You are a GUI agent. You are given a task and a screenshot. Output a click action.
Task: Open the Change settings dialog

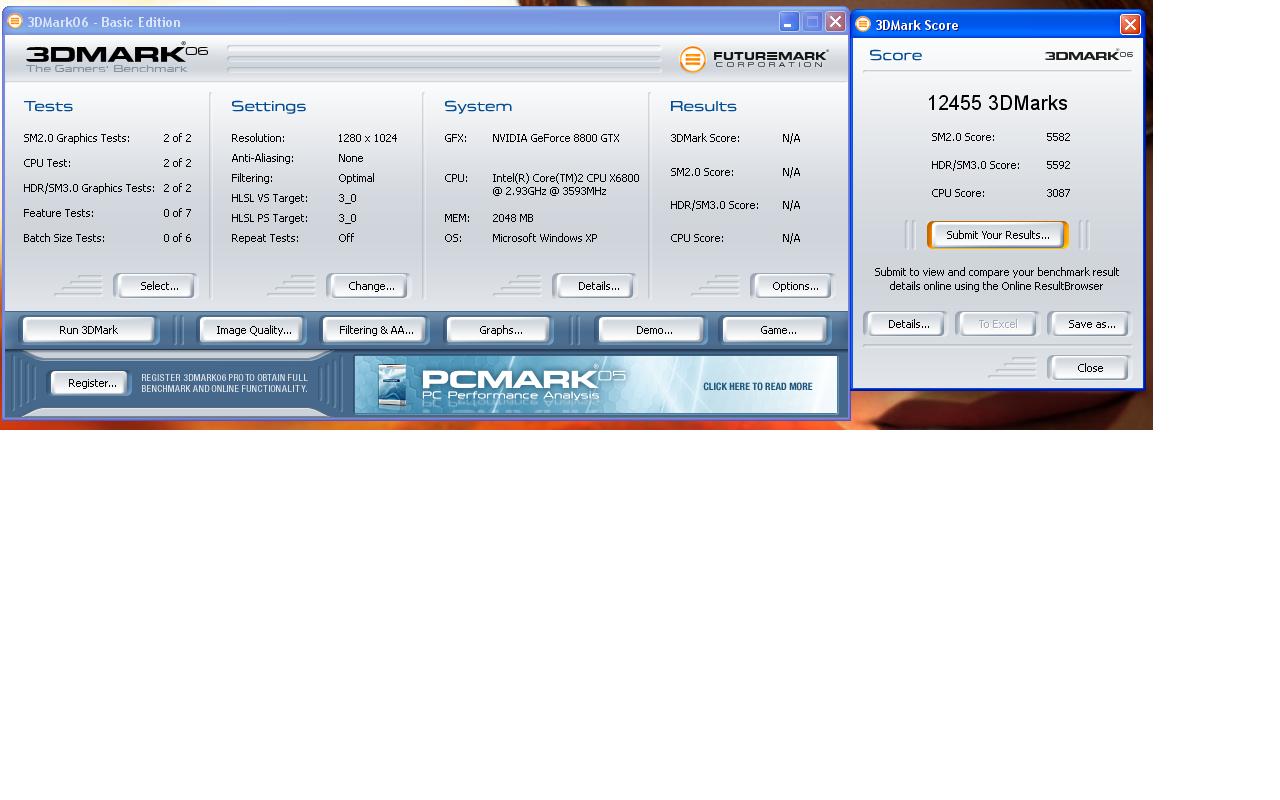(369, 286)
